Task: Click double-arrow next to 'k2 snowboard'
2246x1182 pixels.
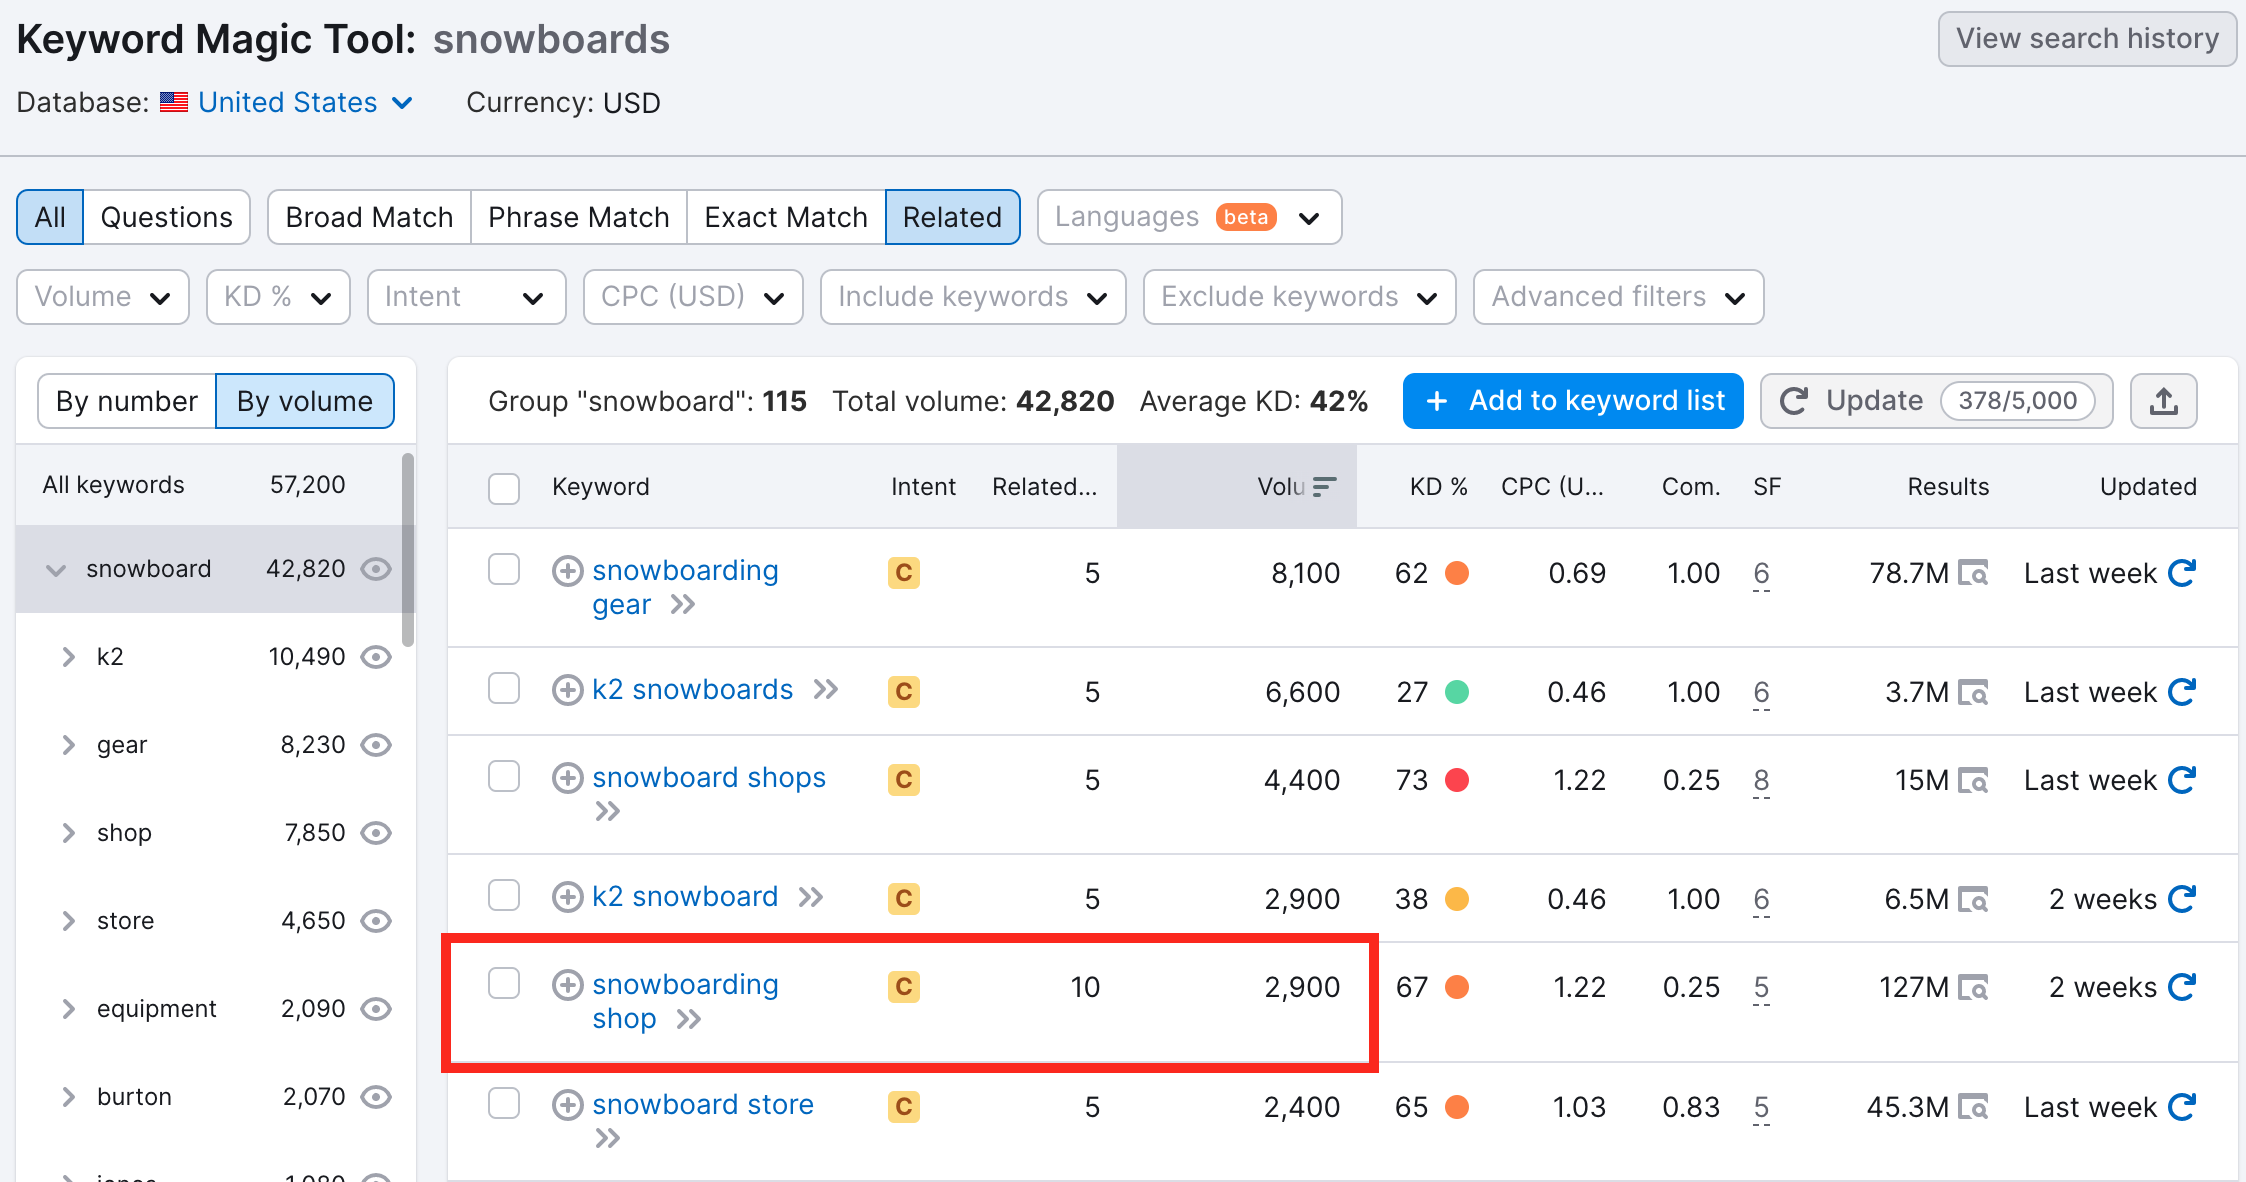Action: (811, 897)
